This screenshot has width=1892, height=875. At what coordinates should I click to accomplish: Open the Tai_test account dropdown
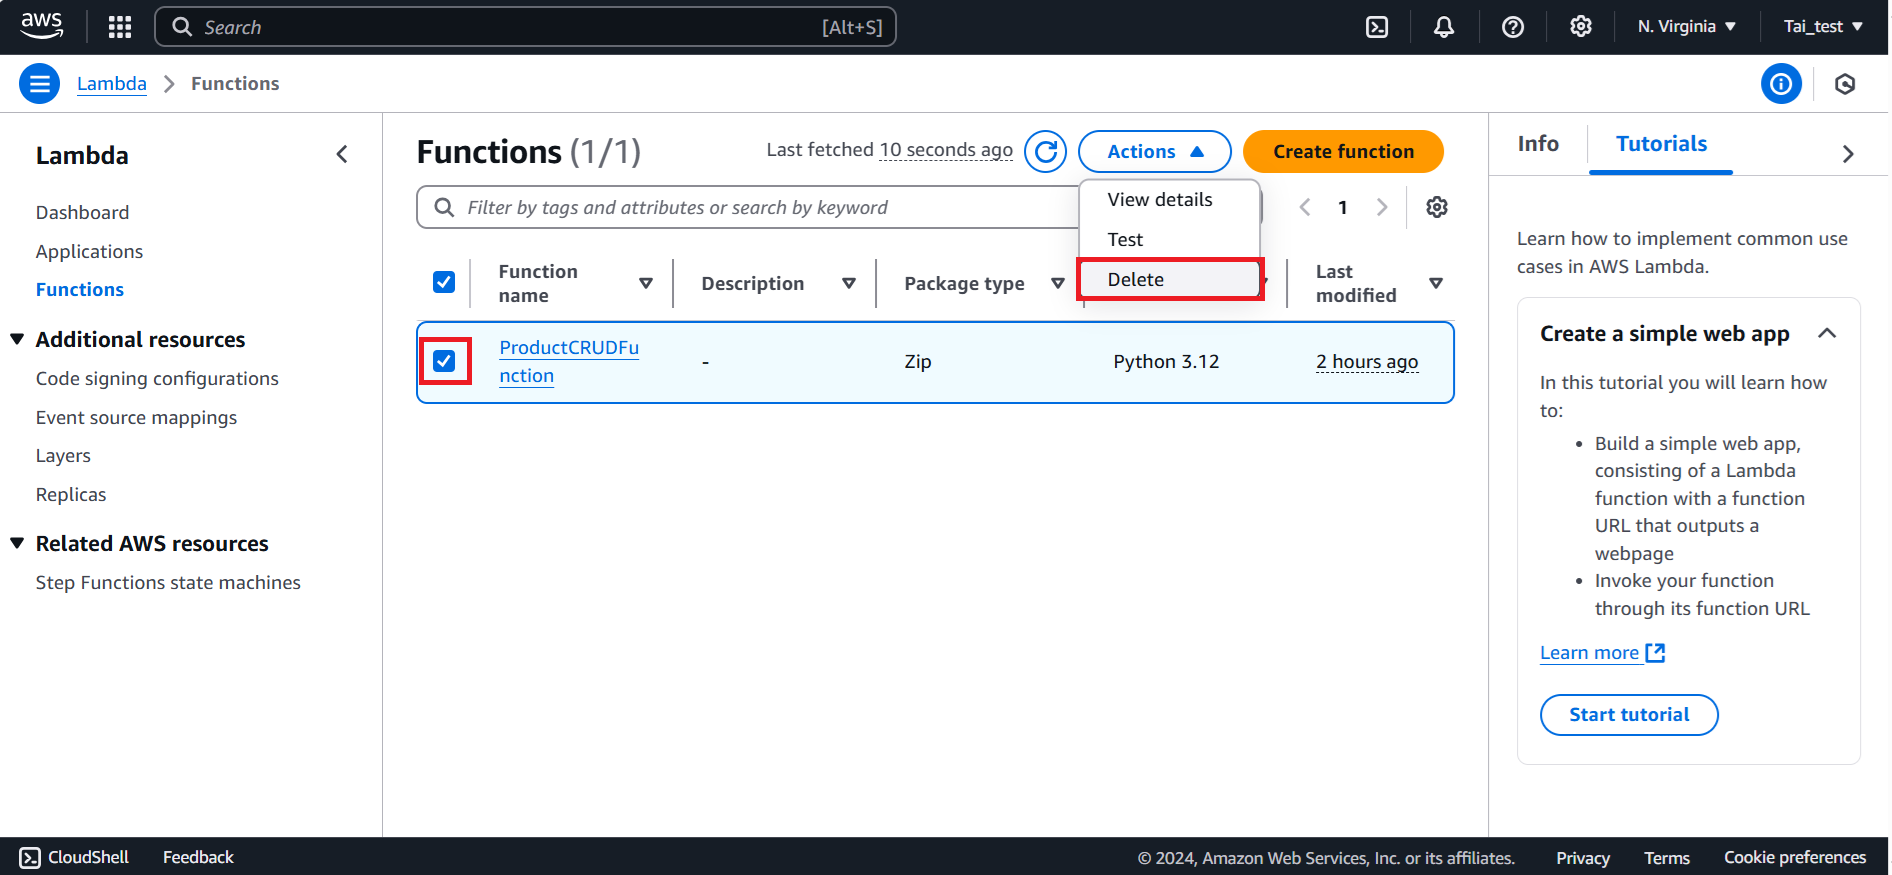click(1823, 27)
